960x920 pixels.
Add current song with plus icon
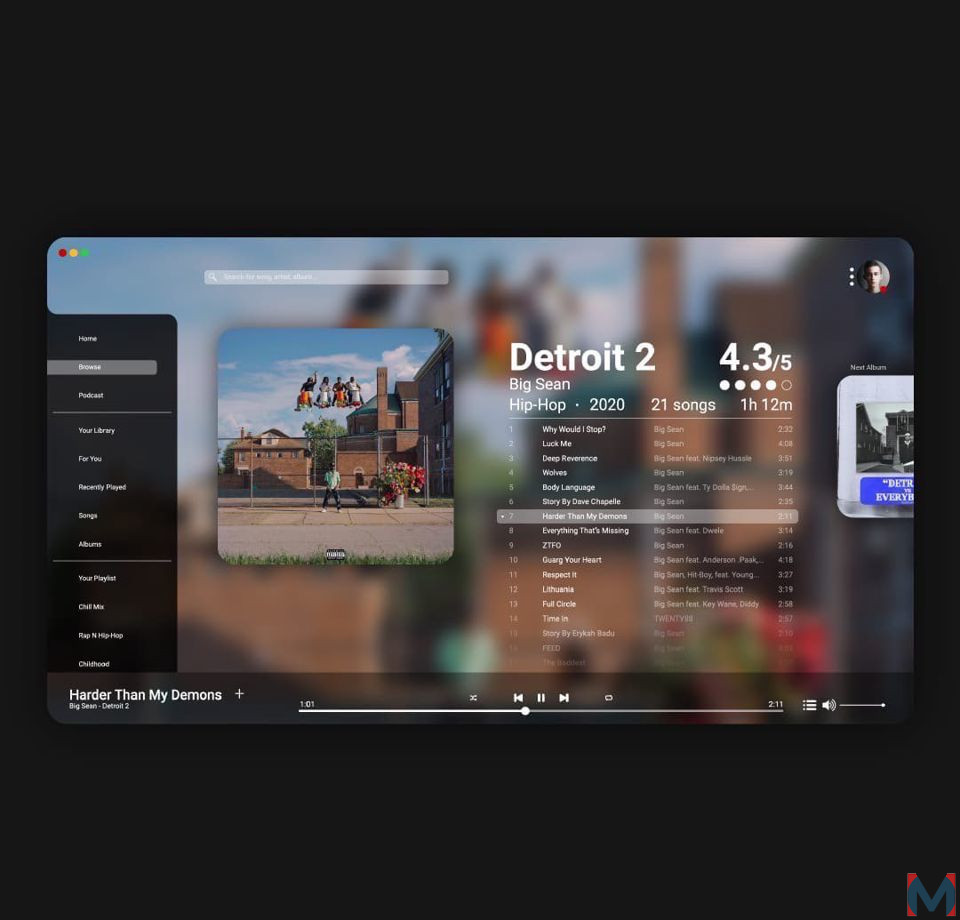[x=239, y=694]
